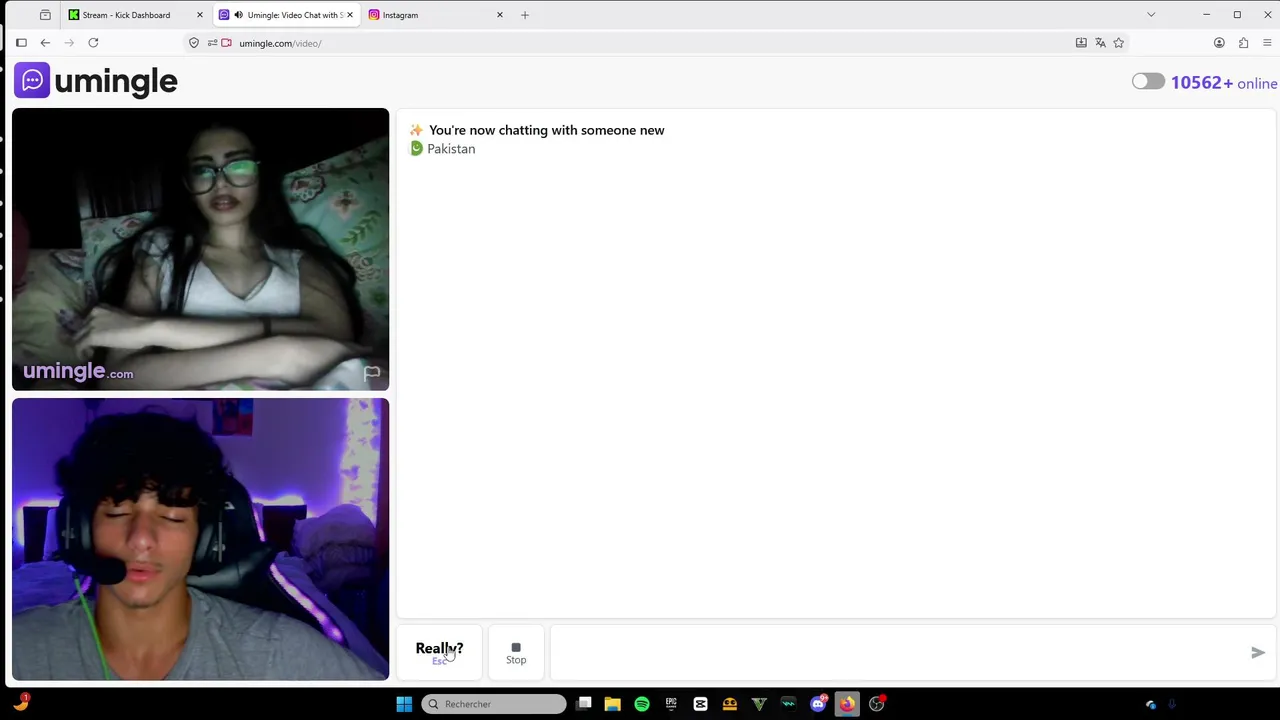Reload the Umingle page

coord(93,43)
